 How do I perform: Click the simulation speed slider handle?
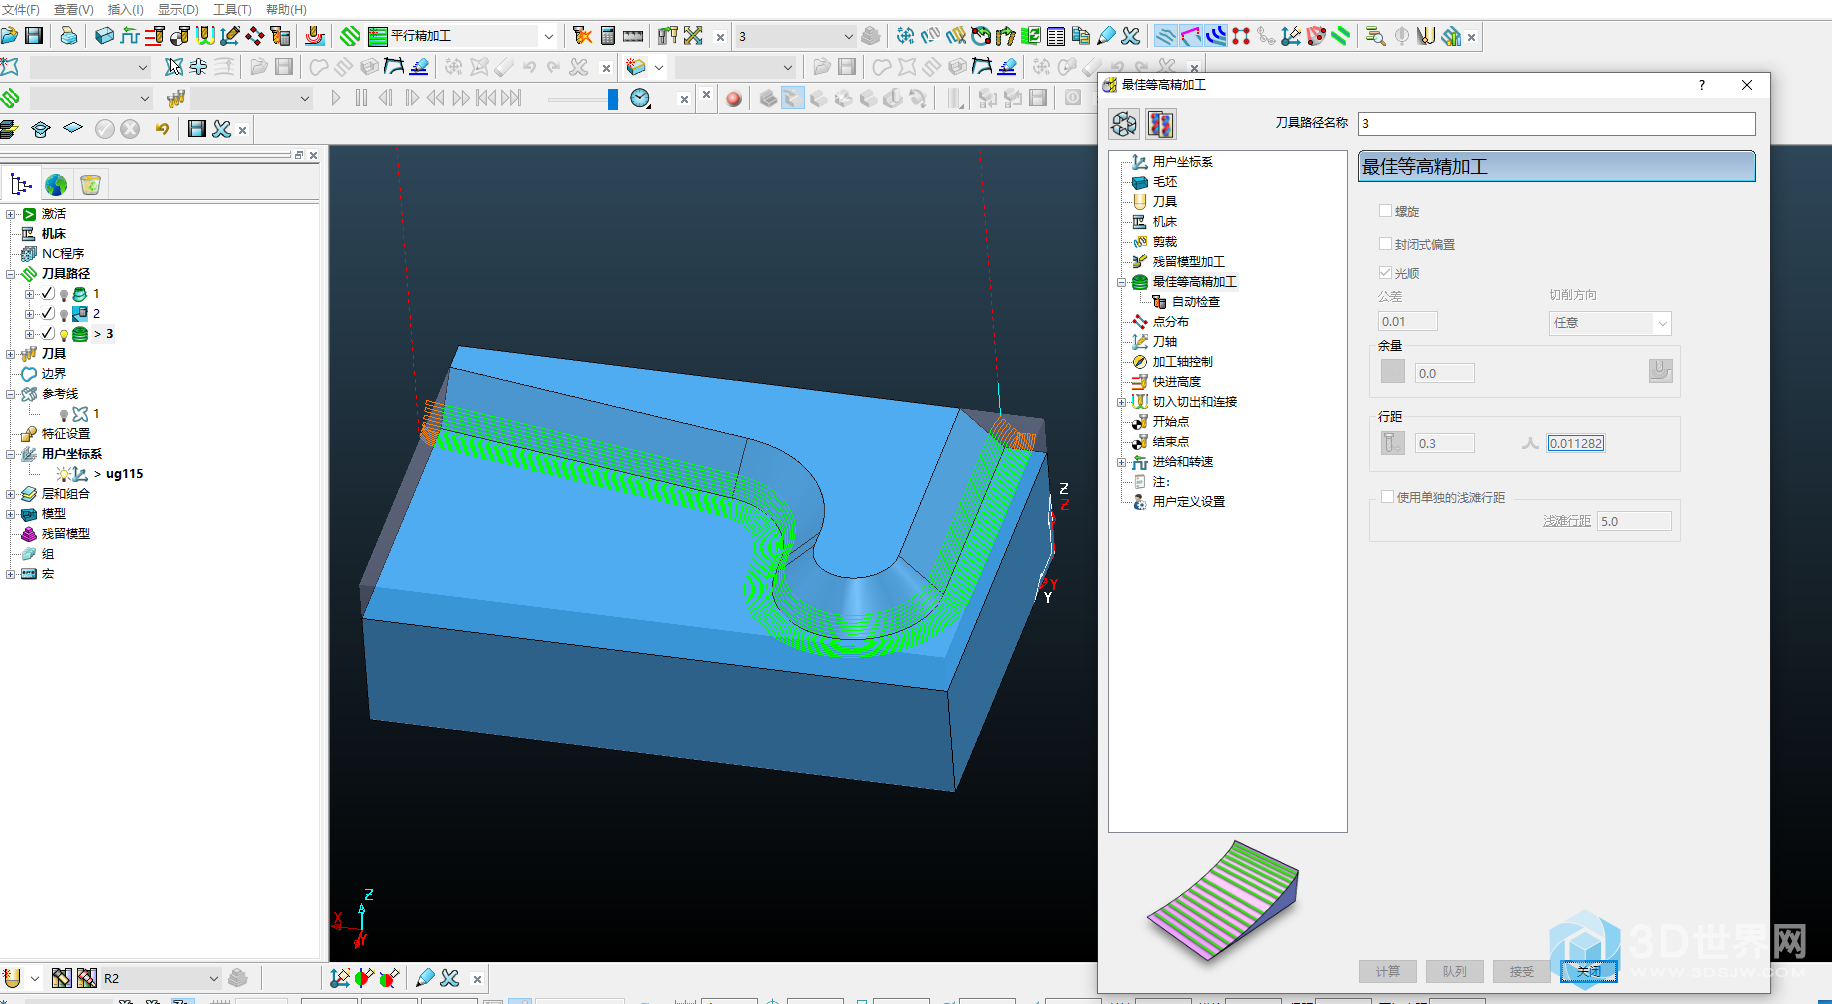click(x=612, y=99)
